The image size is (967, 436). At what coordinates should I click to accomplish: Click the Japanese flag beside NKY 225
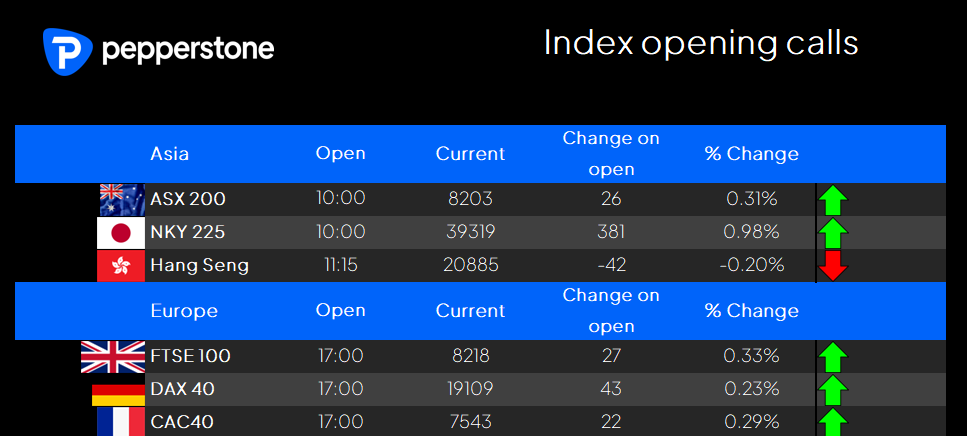coord(121,232)
